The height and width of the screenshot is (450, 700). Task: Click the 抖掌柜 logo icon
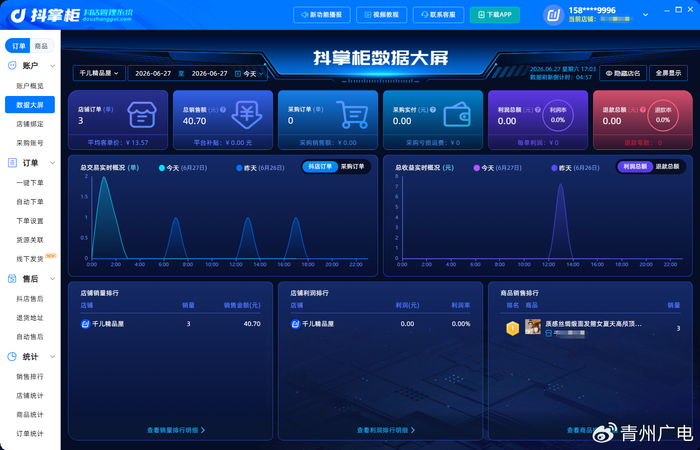(x=19, y=15)
